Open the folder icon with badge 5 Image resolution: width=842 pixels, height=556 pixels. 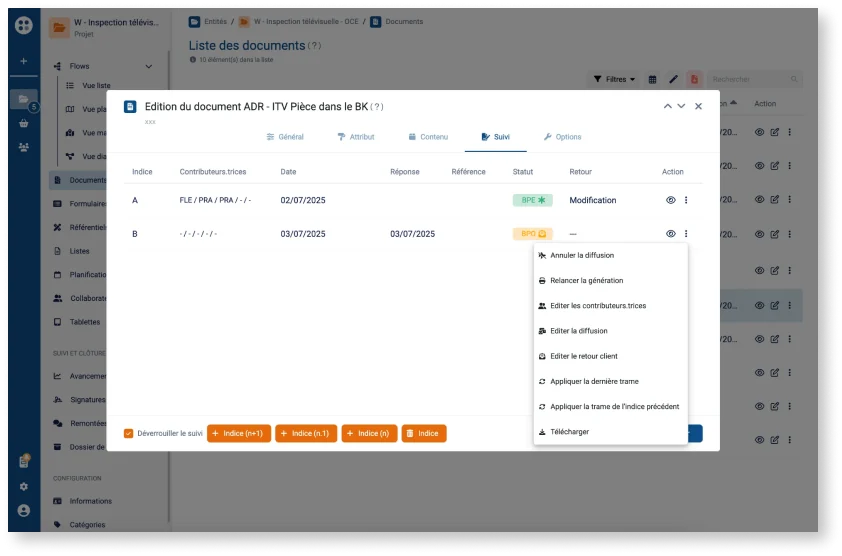click(x=24, y=99)
